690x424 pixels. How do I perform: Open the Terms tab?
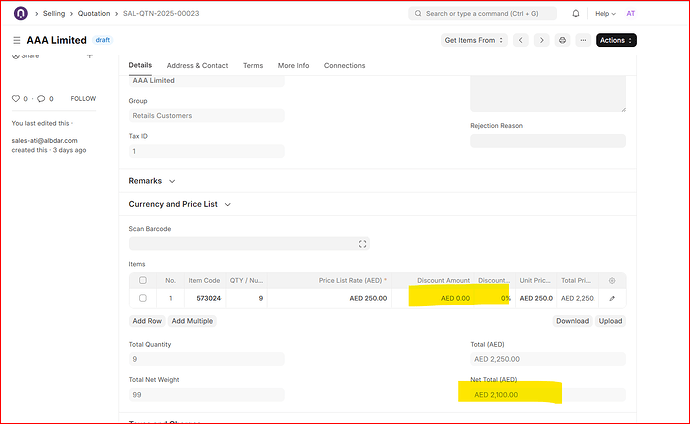coord(253,65)
